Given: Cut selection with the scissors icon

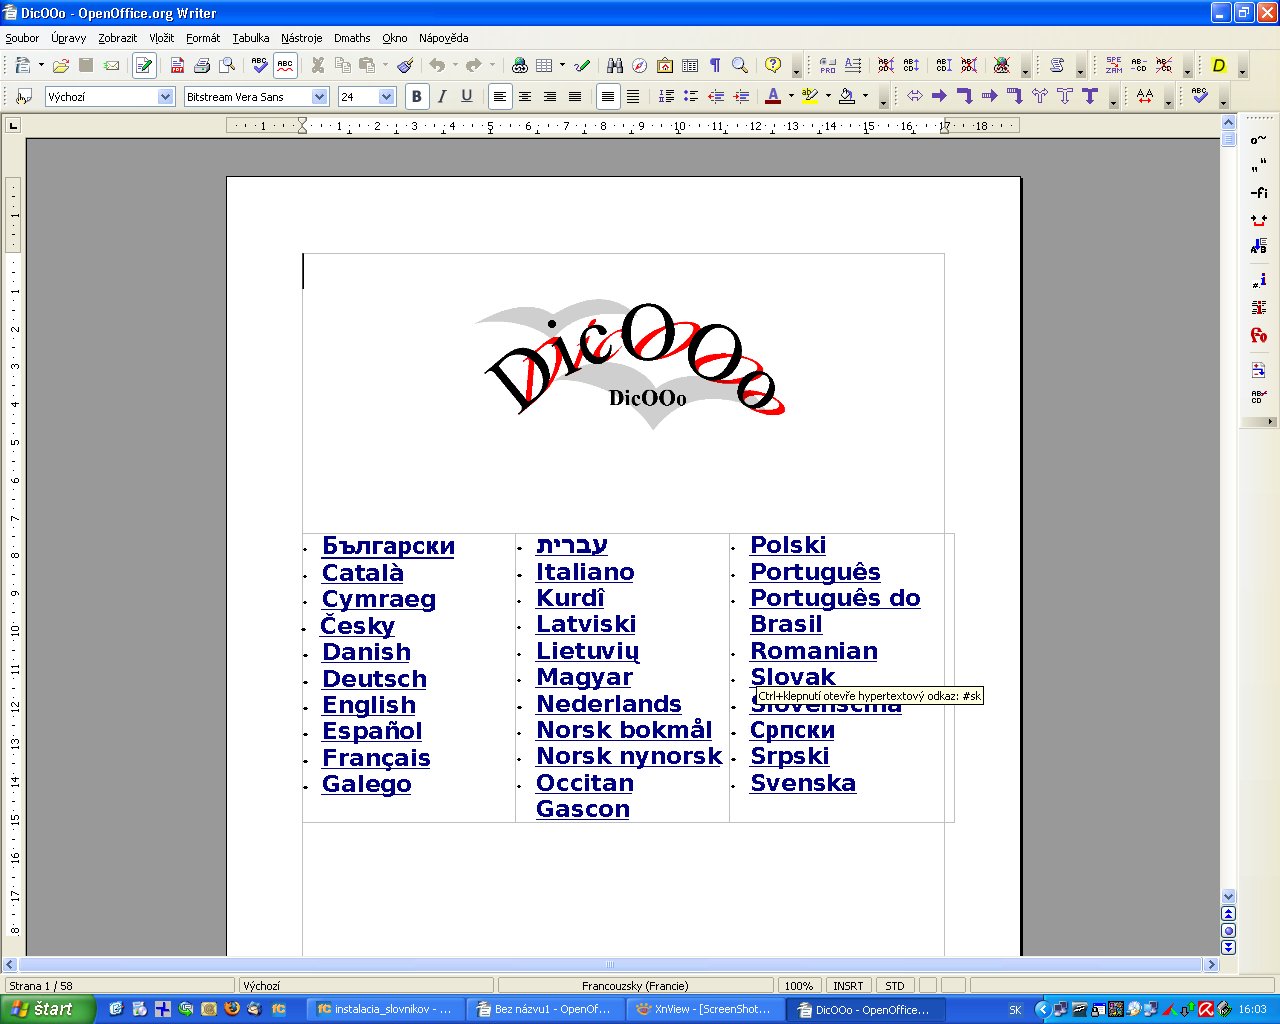Looking at the screenshot, I should 318,65.
